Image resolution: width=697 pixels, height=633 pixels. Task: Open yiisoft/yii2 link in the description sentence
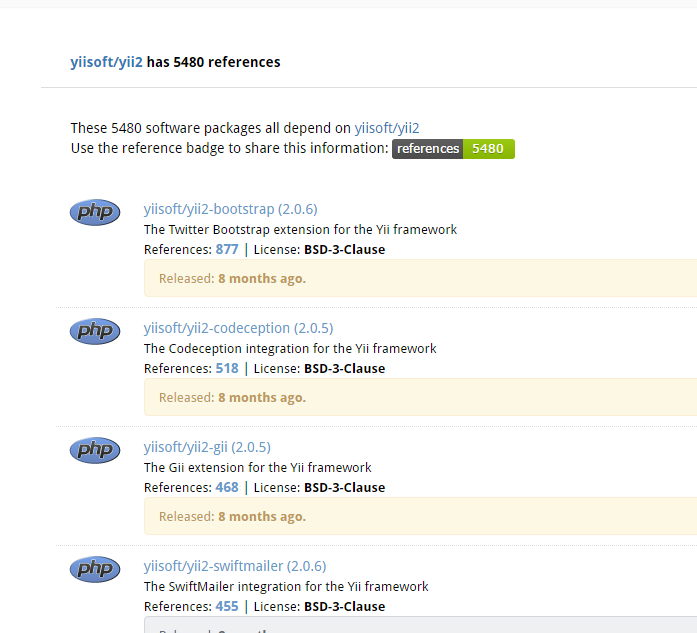(x=387, y=128)
